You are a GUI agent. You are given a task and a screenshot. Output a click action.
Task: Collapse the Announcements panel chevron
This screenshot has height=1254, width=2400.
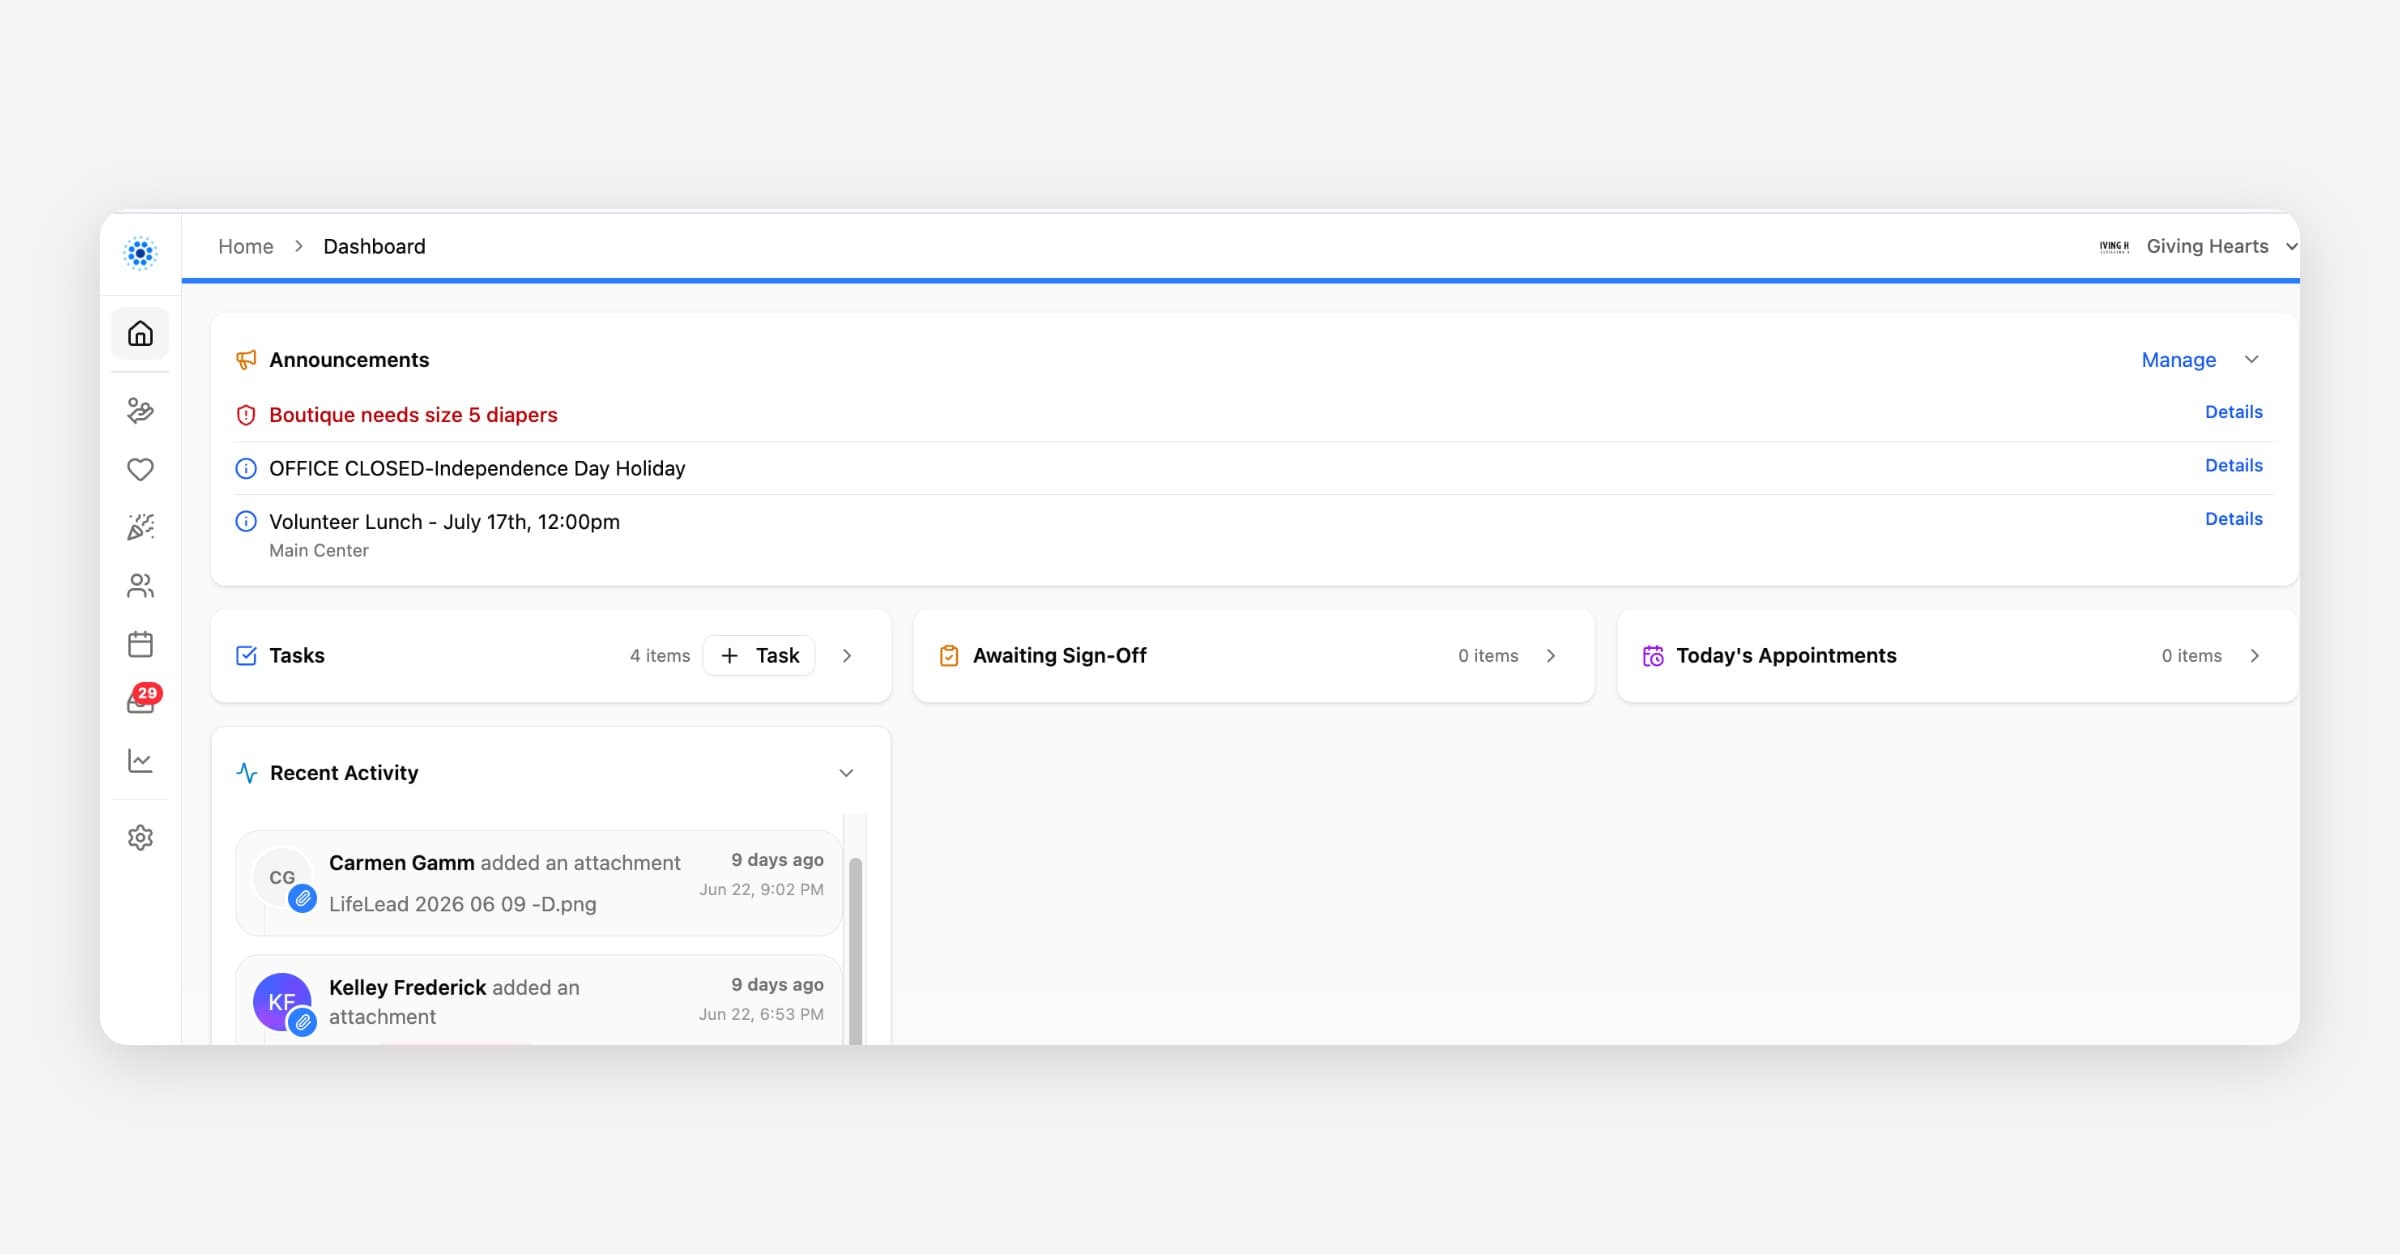click(x=2251, y=360)
